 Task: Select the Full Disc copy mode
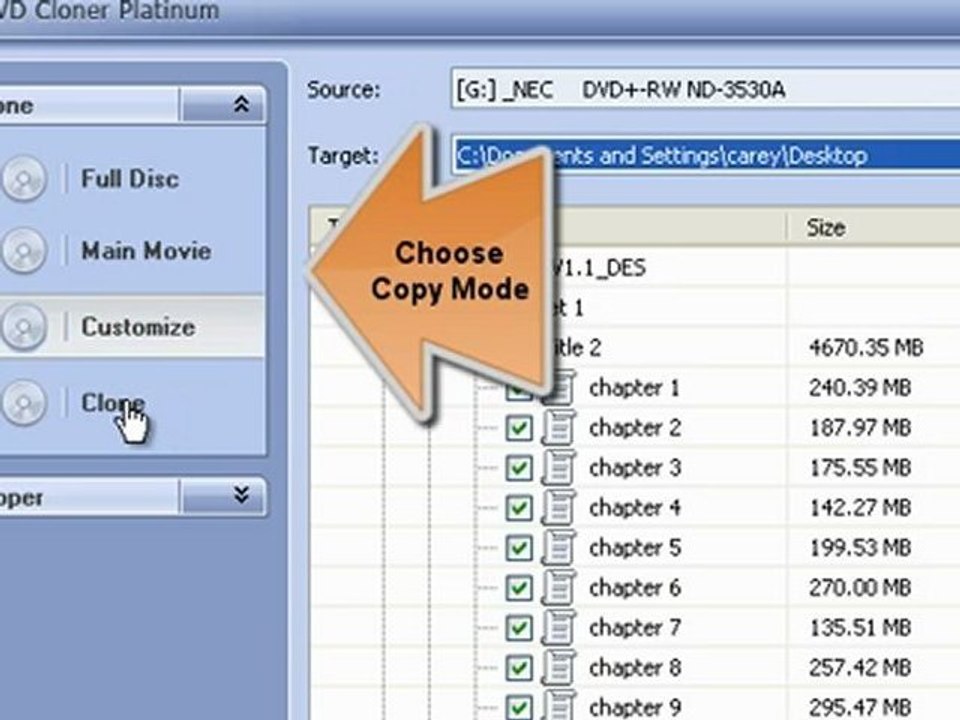pos(130,179)
